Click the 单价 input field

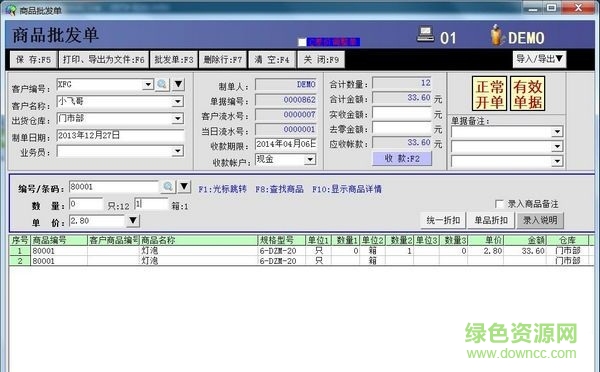coord(97,221)
